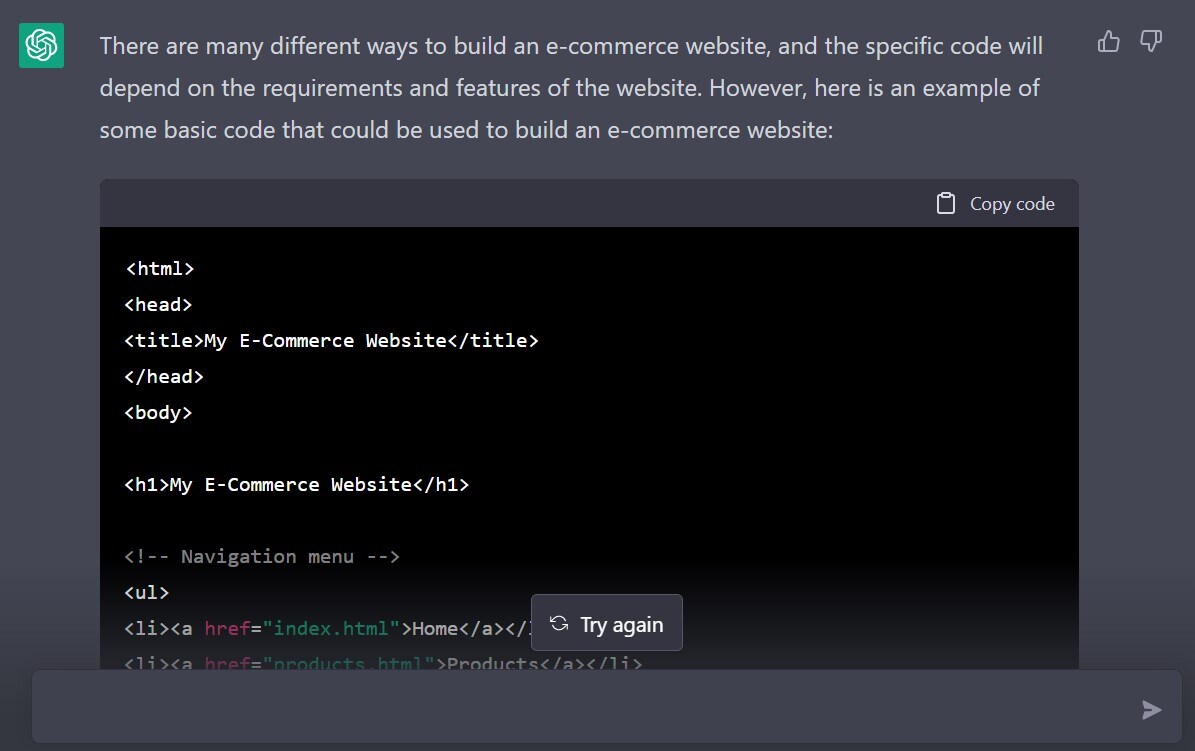Click the refresh arrows icon in Try again
The height and width of the screenshot is (751, 1195).
click(559, 624)
